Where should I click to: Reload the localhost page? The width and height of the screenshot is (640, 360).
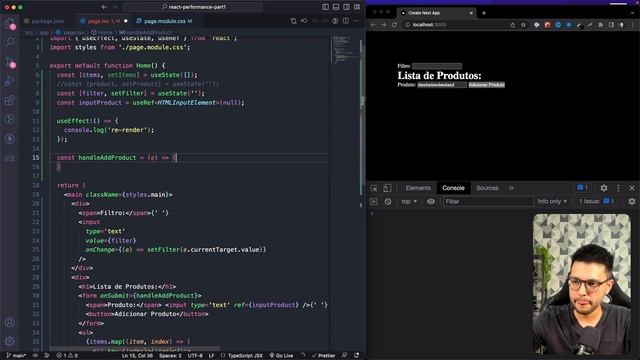click(x=394, y=25)
